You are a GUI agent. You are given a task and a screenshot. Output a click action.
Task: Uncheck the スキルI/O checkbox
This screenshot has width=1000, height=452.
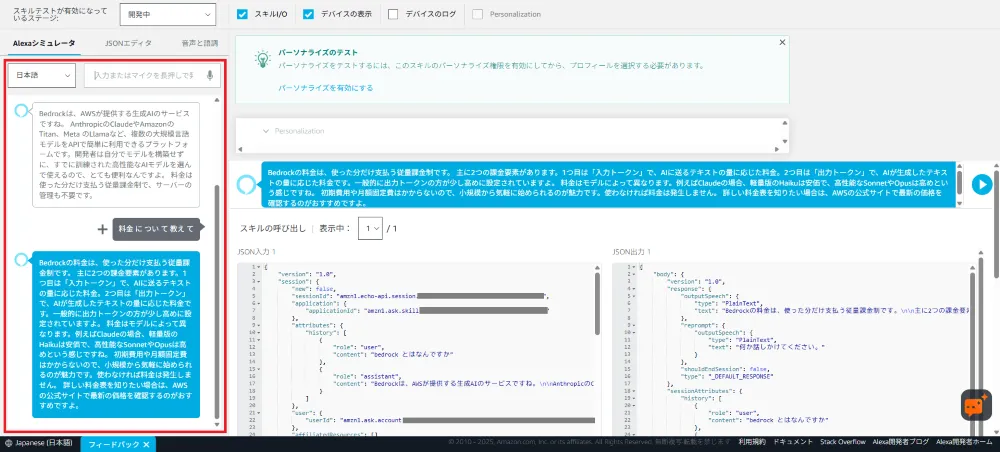pyautogui.click(x=243, y=15)
